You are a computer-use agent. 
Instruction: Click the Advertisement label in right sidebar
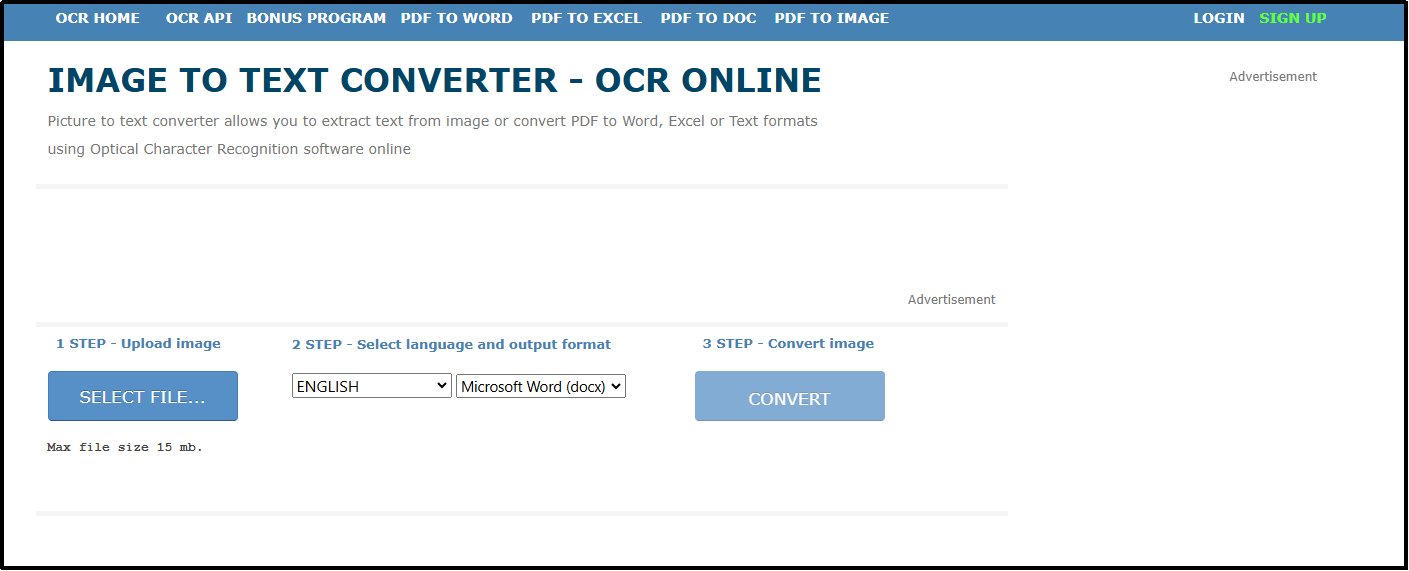(1272, 77)
